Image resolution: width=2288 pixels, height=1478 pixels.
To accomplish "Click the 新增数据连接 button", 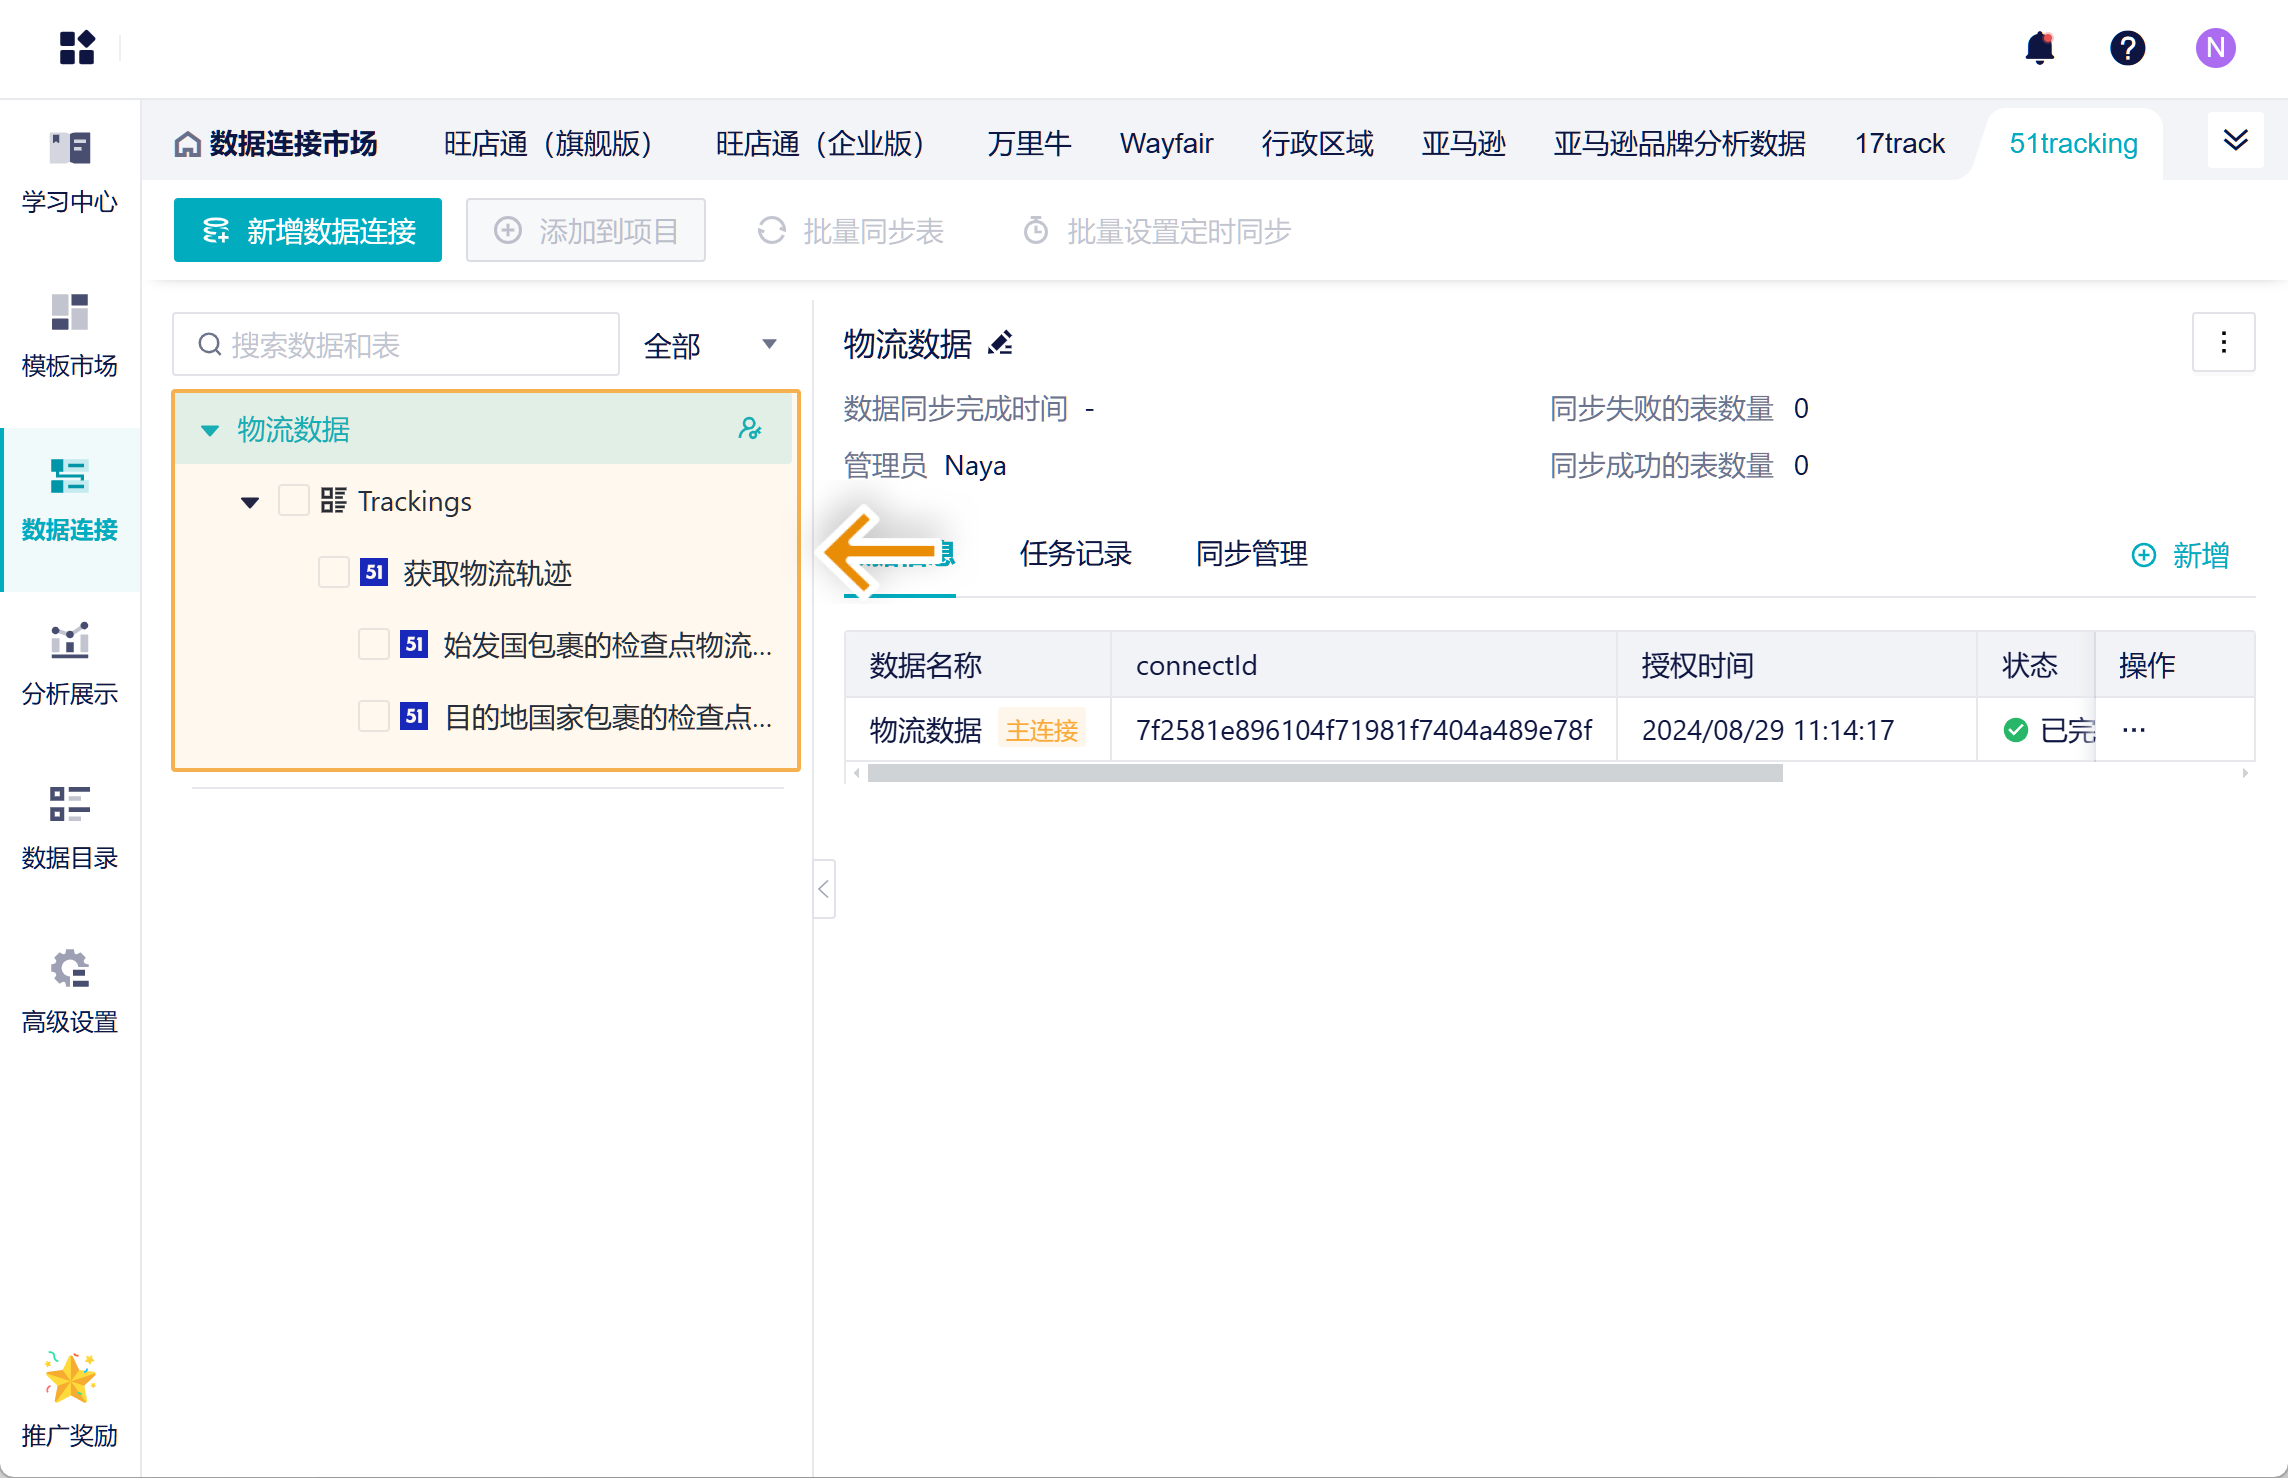I will (308, 231).
